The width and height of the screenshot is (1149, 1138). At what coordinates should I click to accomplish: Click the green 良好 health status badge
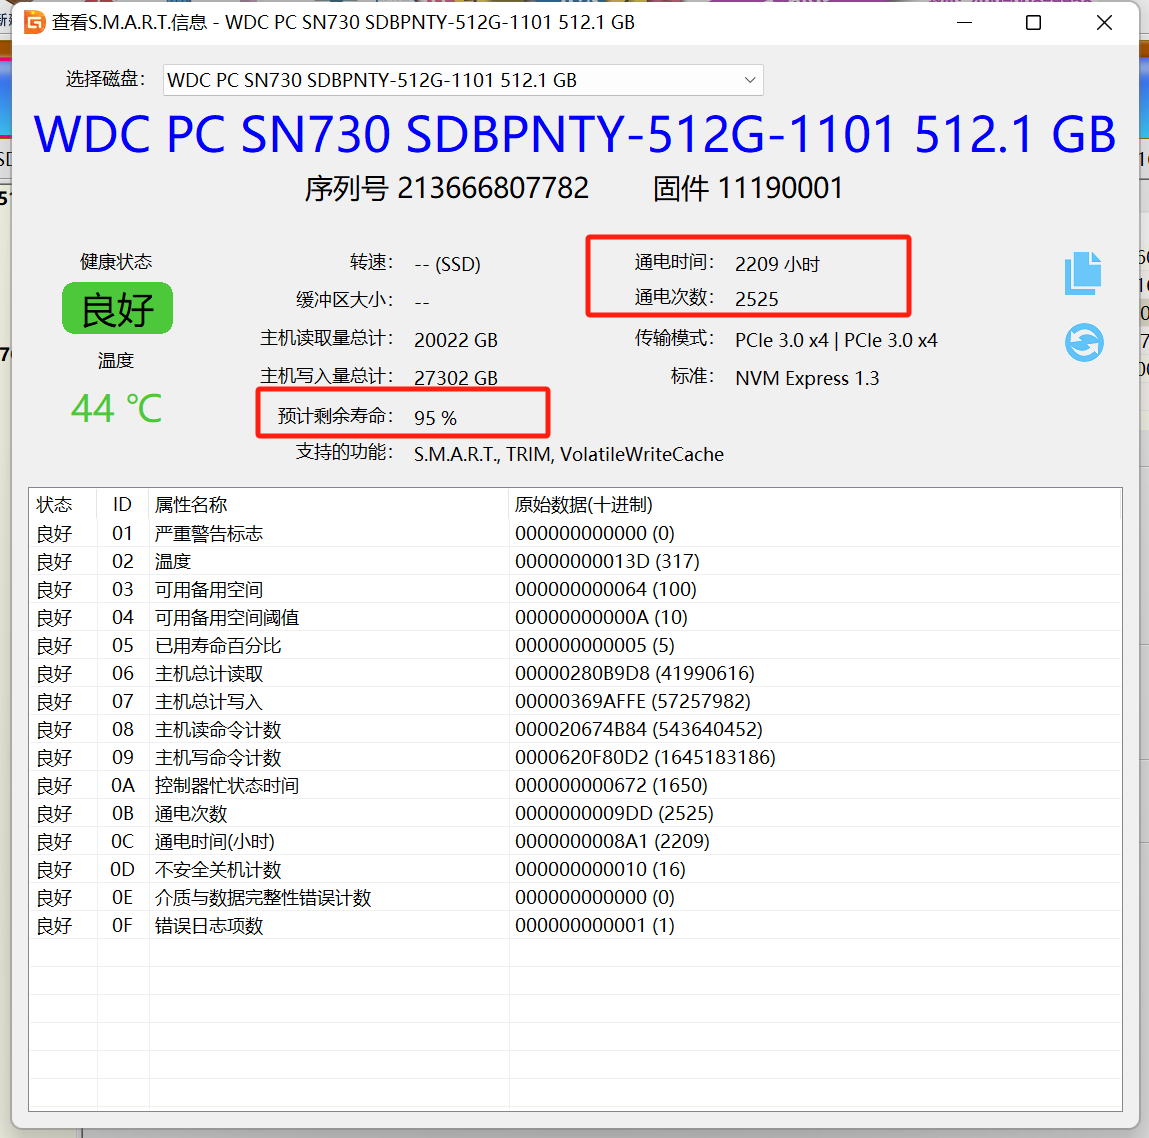point(117,308)
